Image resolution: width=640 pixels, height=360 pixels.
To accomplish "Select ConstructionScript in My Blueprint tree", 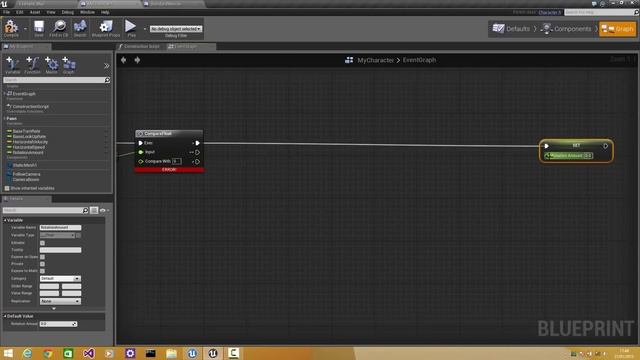I will point(31,107).
